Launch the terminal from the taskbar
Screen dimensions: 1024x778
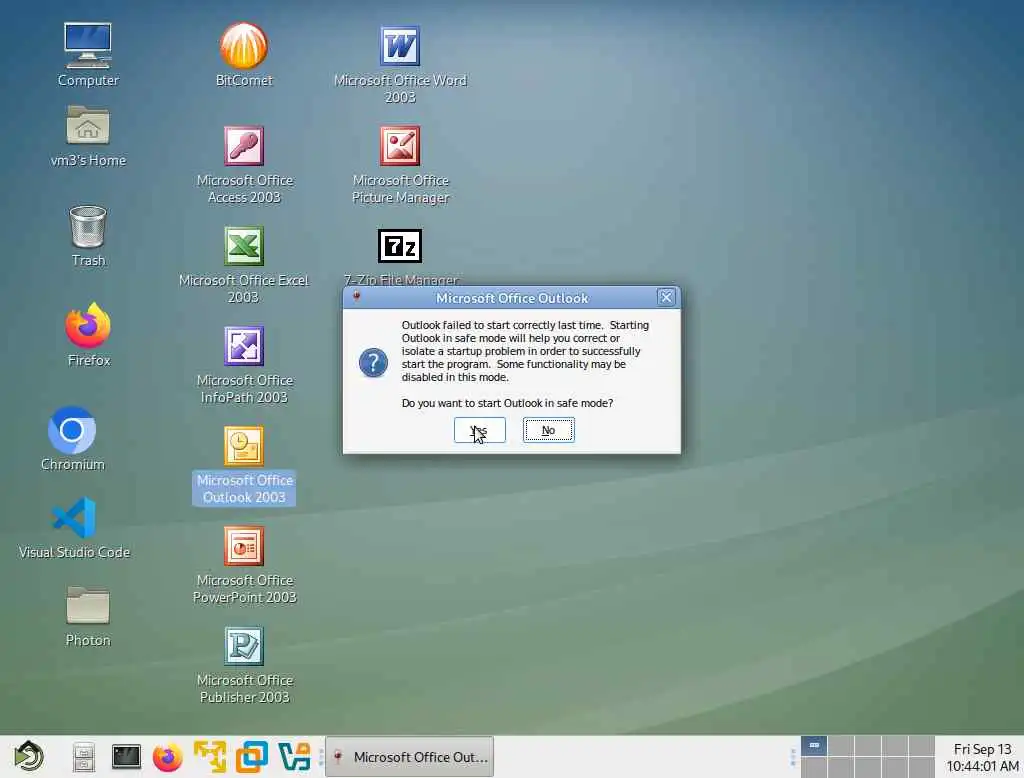click(x=126, y=756)
